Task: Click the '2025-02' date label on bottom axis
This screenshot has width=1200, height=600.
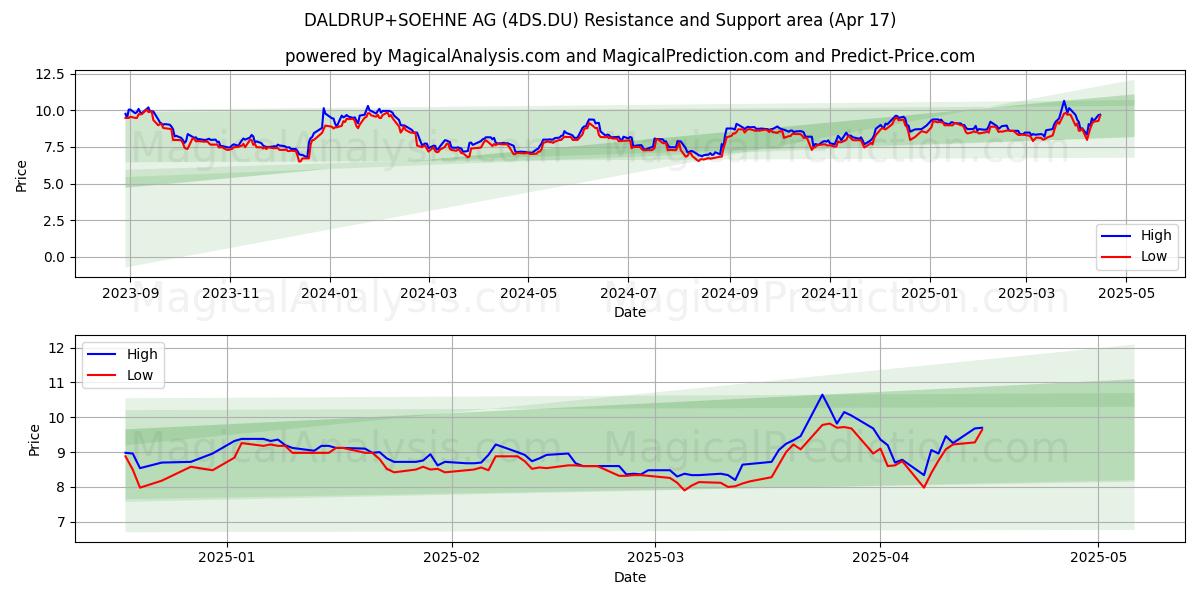Action: pos(452,560)
